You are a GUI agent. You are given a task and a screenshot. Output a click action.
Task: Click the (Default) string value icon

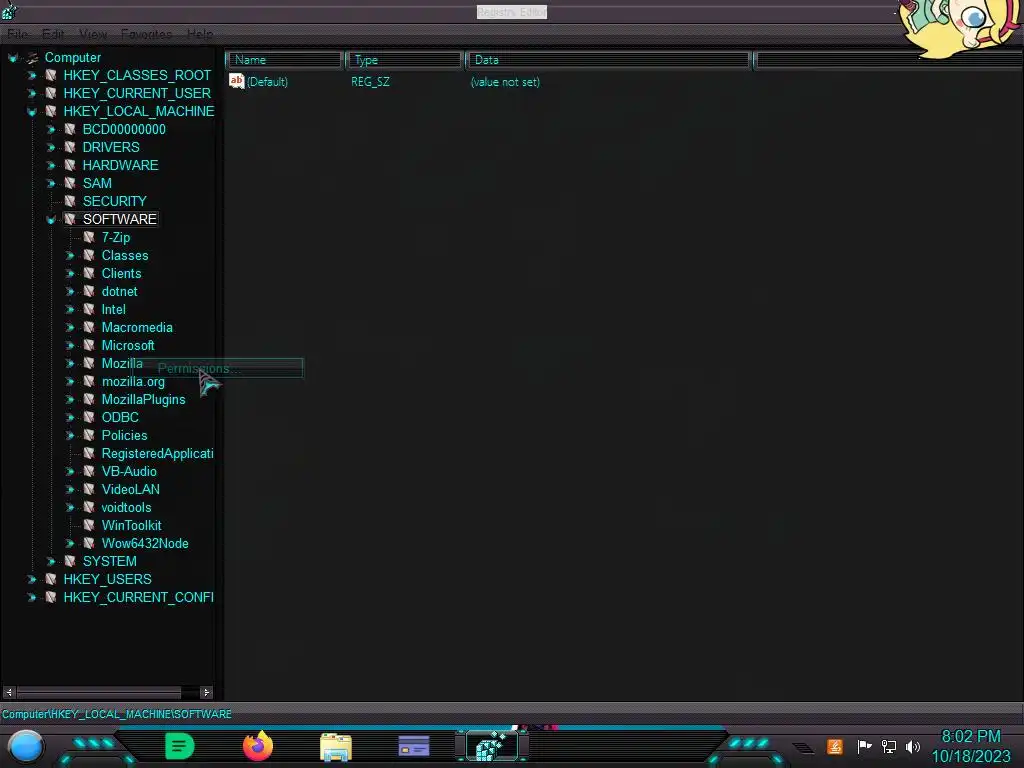(x=236, y=81)
